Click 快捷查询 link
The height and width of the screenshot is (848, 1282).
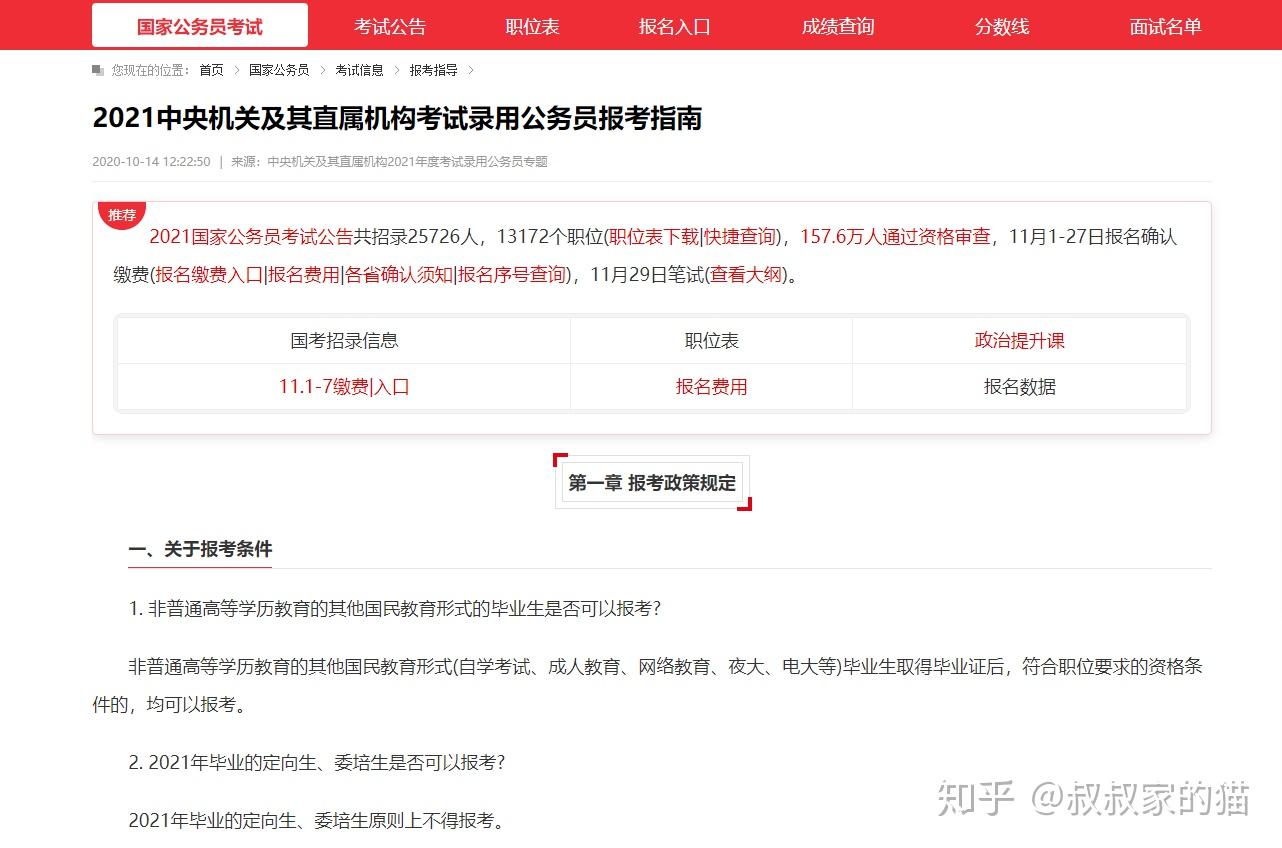coord(740,237)
